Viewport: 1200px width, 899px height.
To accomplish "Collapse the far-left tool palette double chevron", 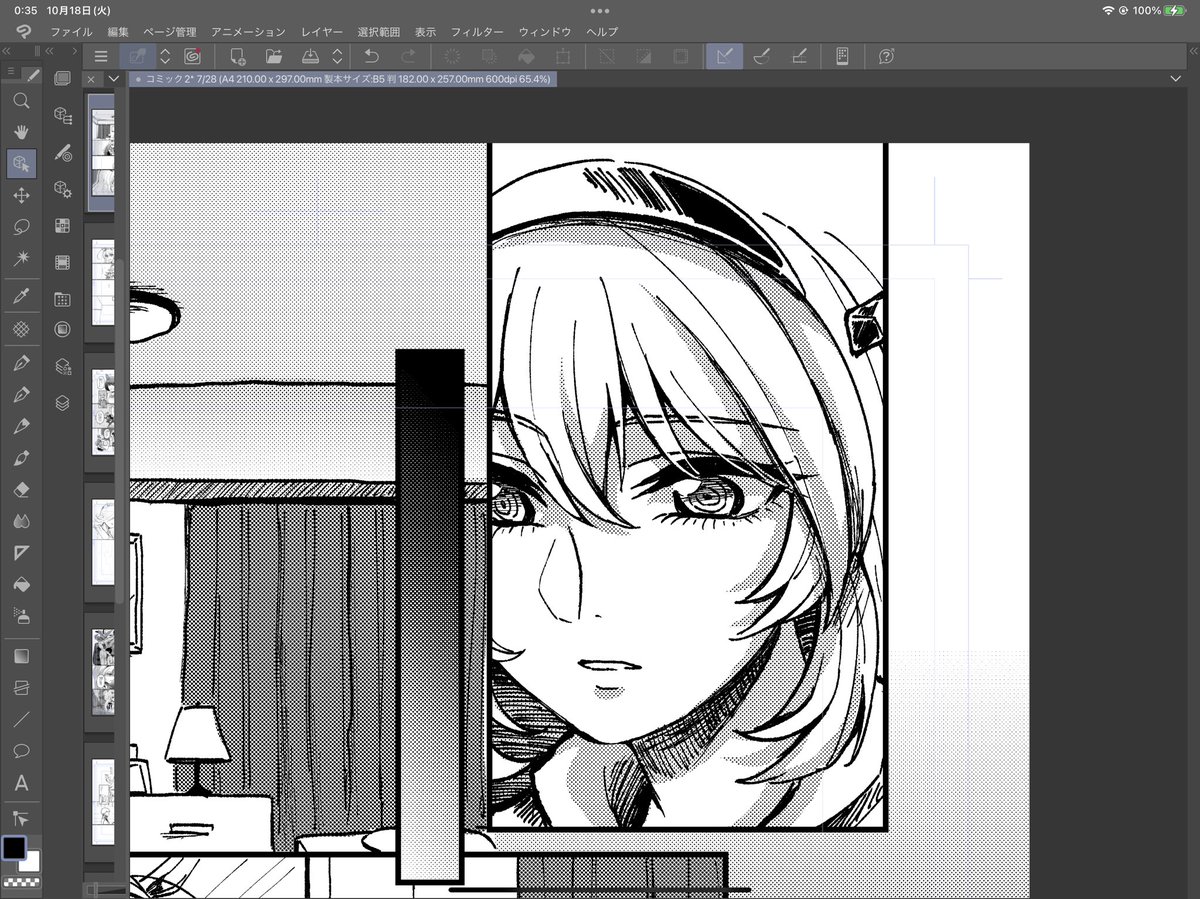I will tap(7, 50).
